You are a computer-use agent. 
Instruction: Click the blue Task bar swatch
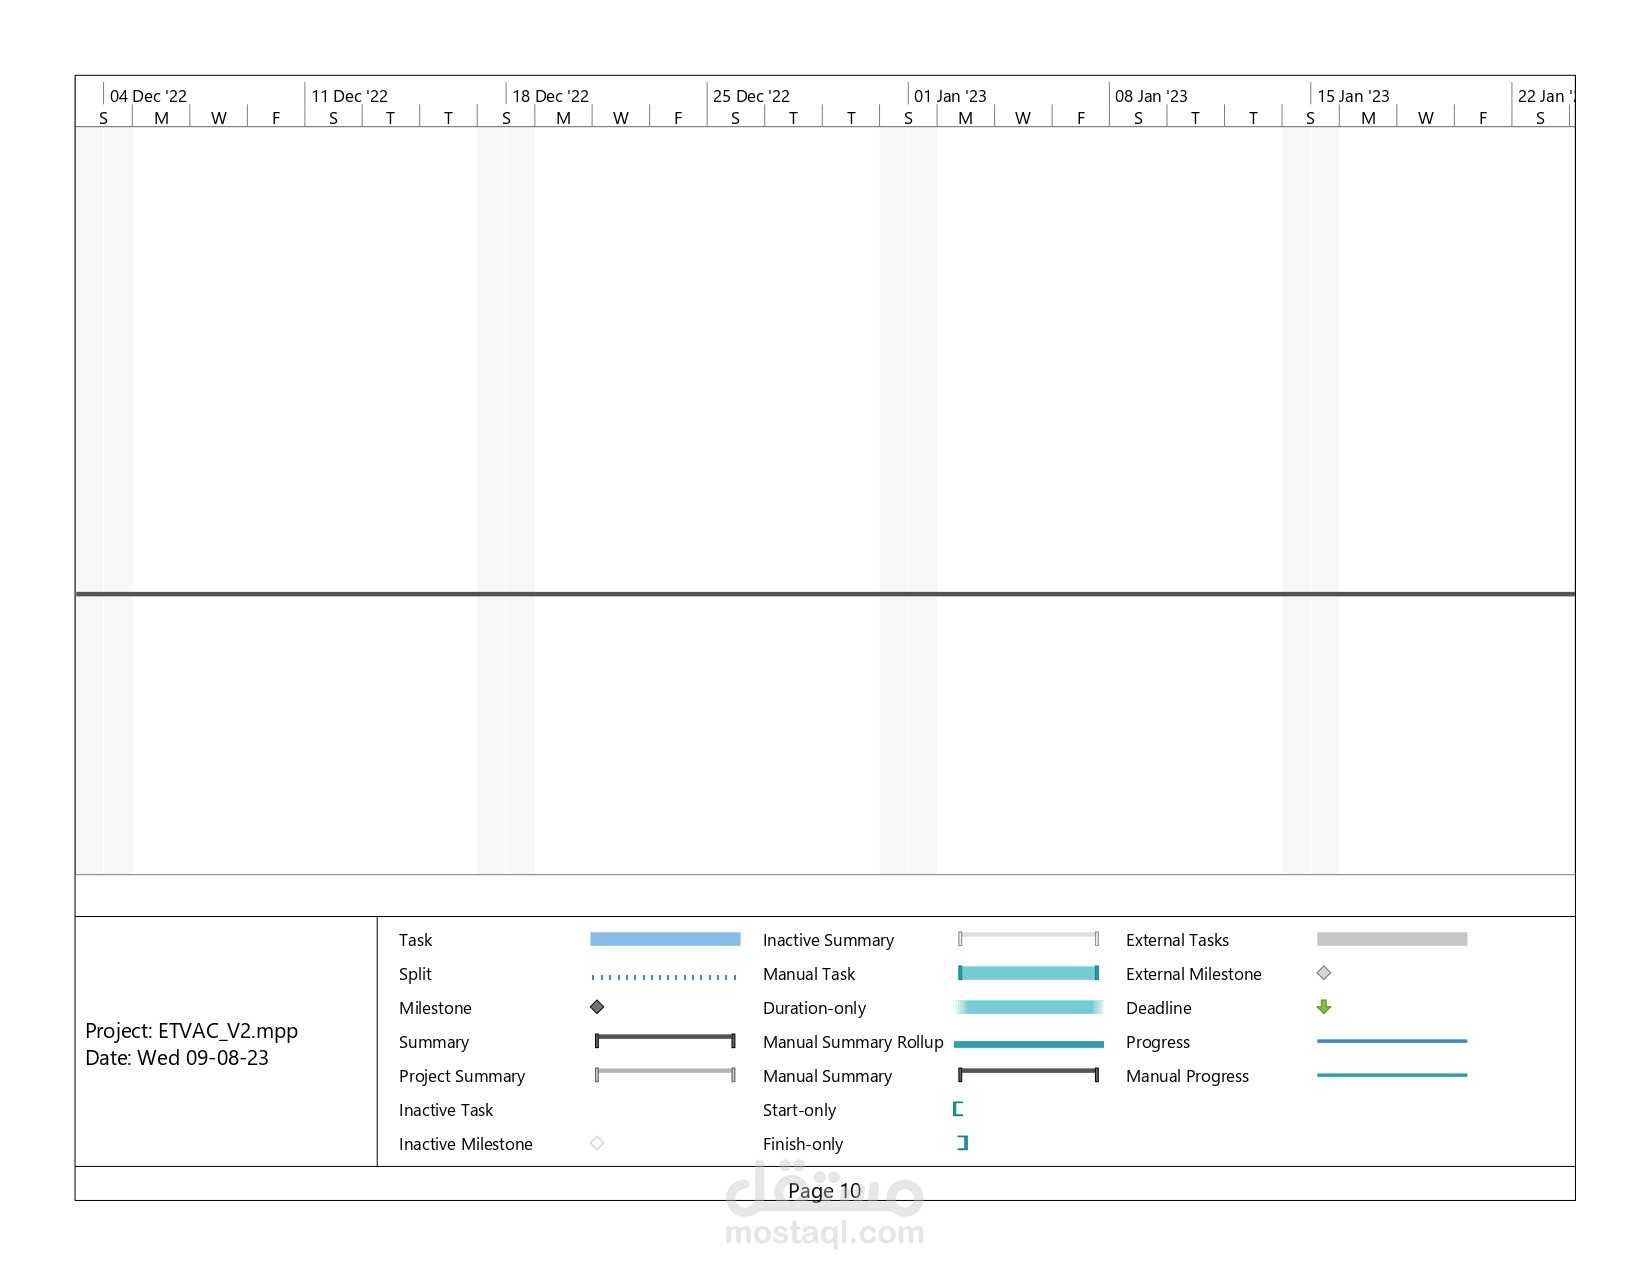pyautogui.click(x=665, y=939)
